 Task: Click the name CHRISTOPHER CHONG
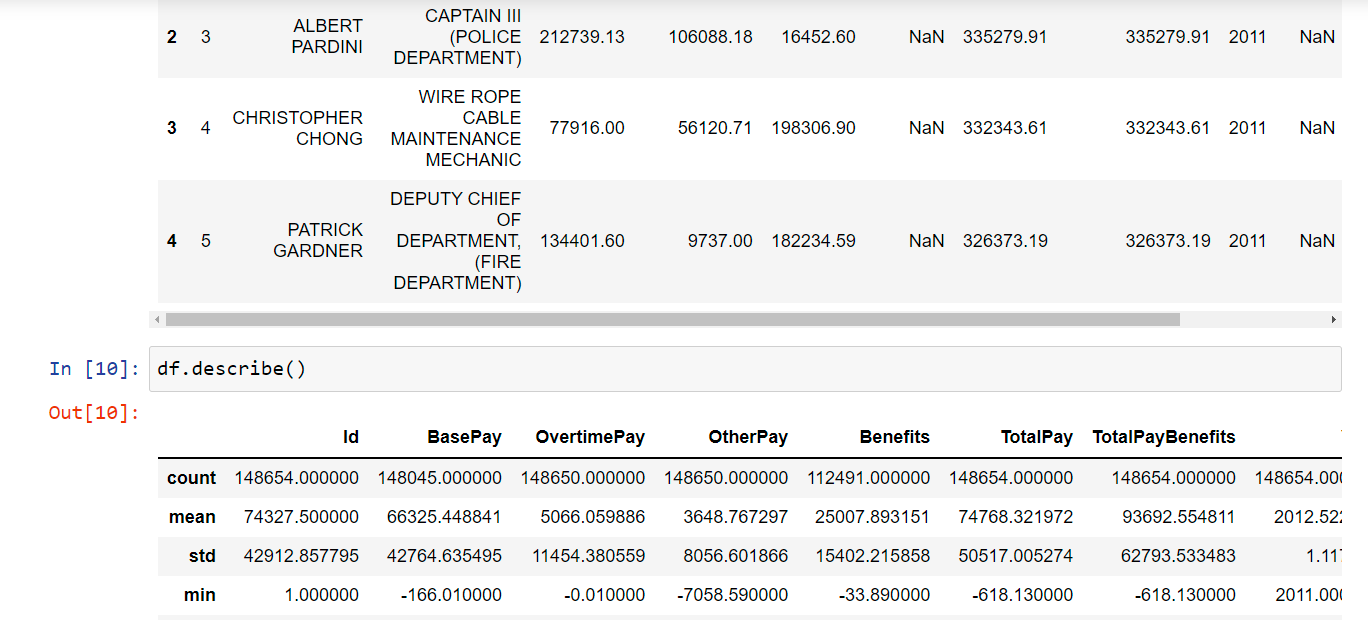pyautogui.click(x=298, y=128)
